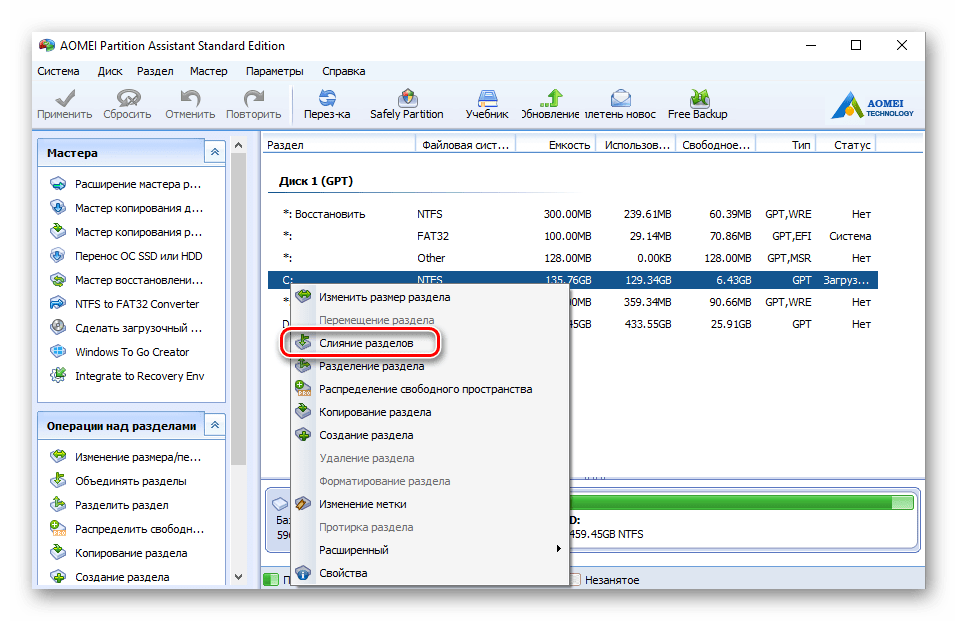
Task: Click Разделить раздел in the sidebar
Action: [x=121, y=505]
